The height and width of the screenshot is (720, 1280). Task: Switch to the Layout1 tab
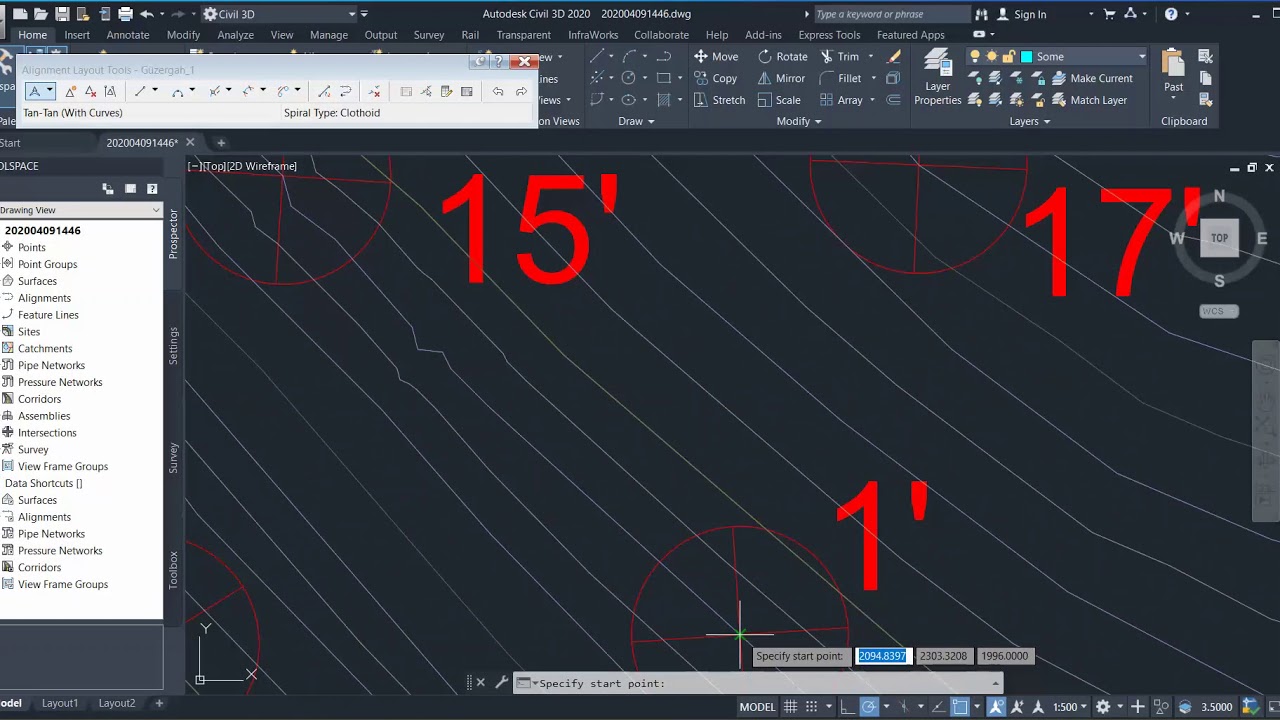60,703
